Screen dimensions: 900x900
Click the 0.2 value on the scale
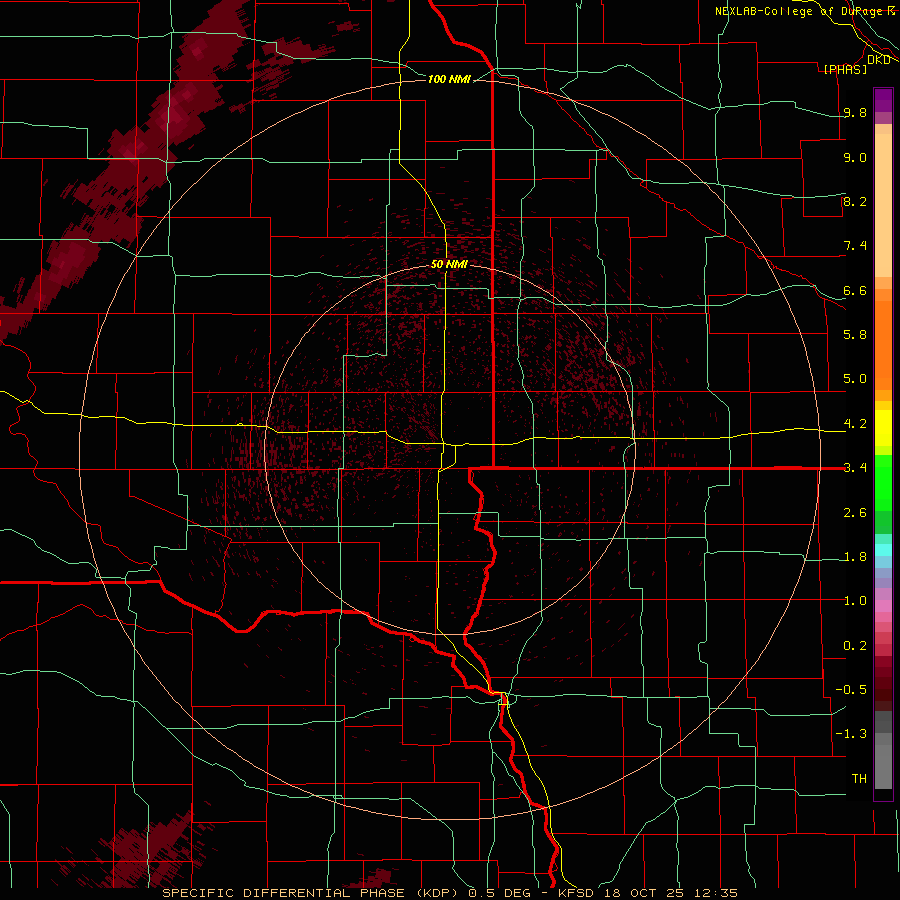tap(855, 645)
